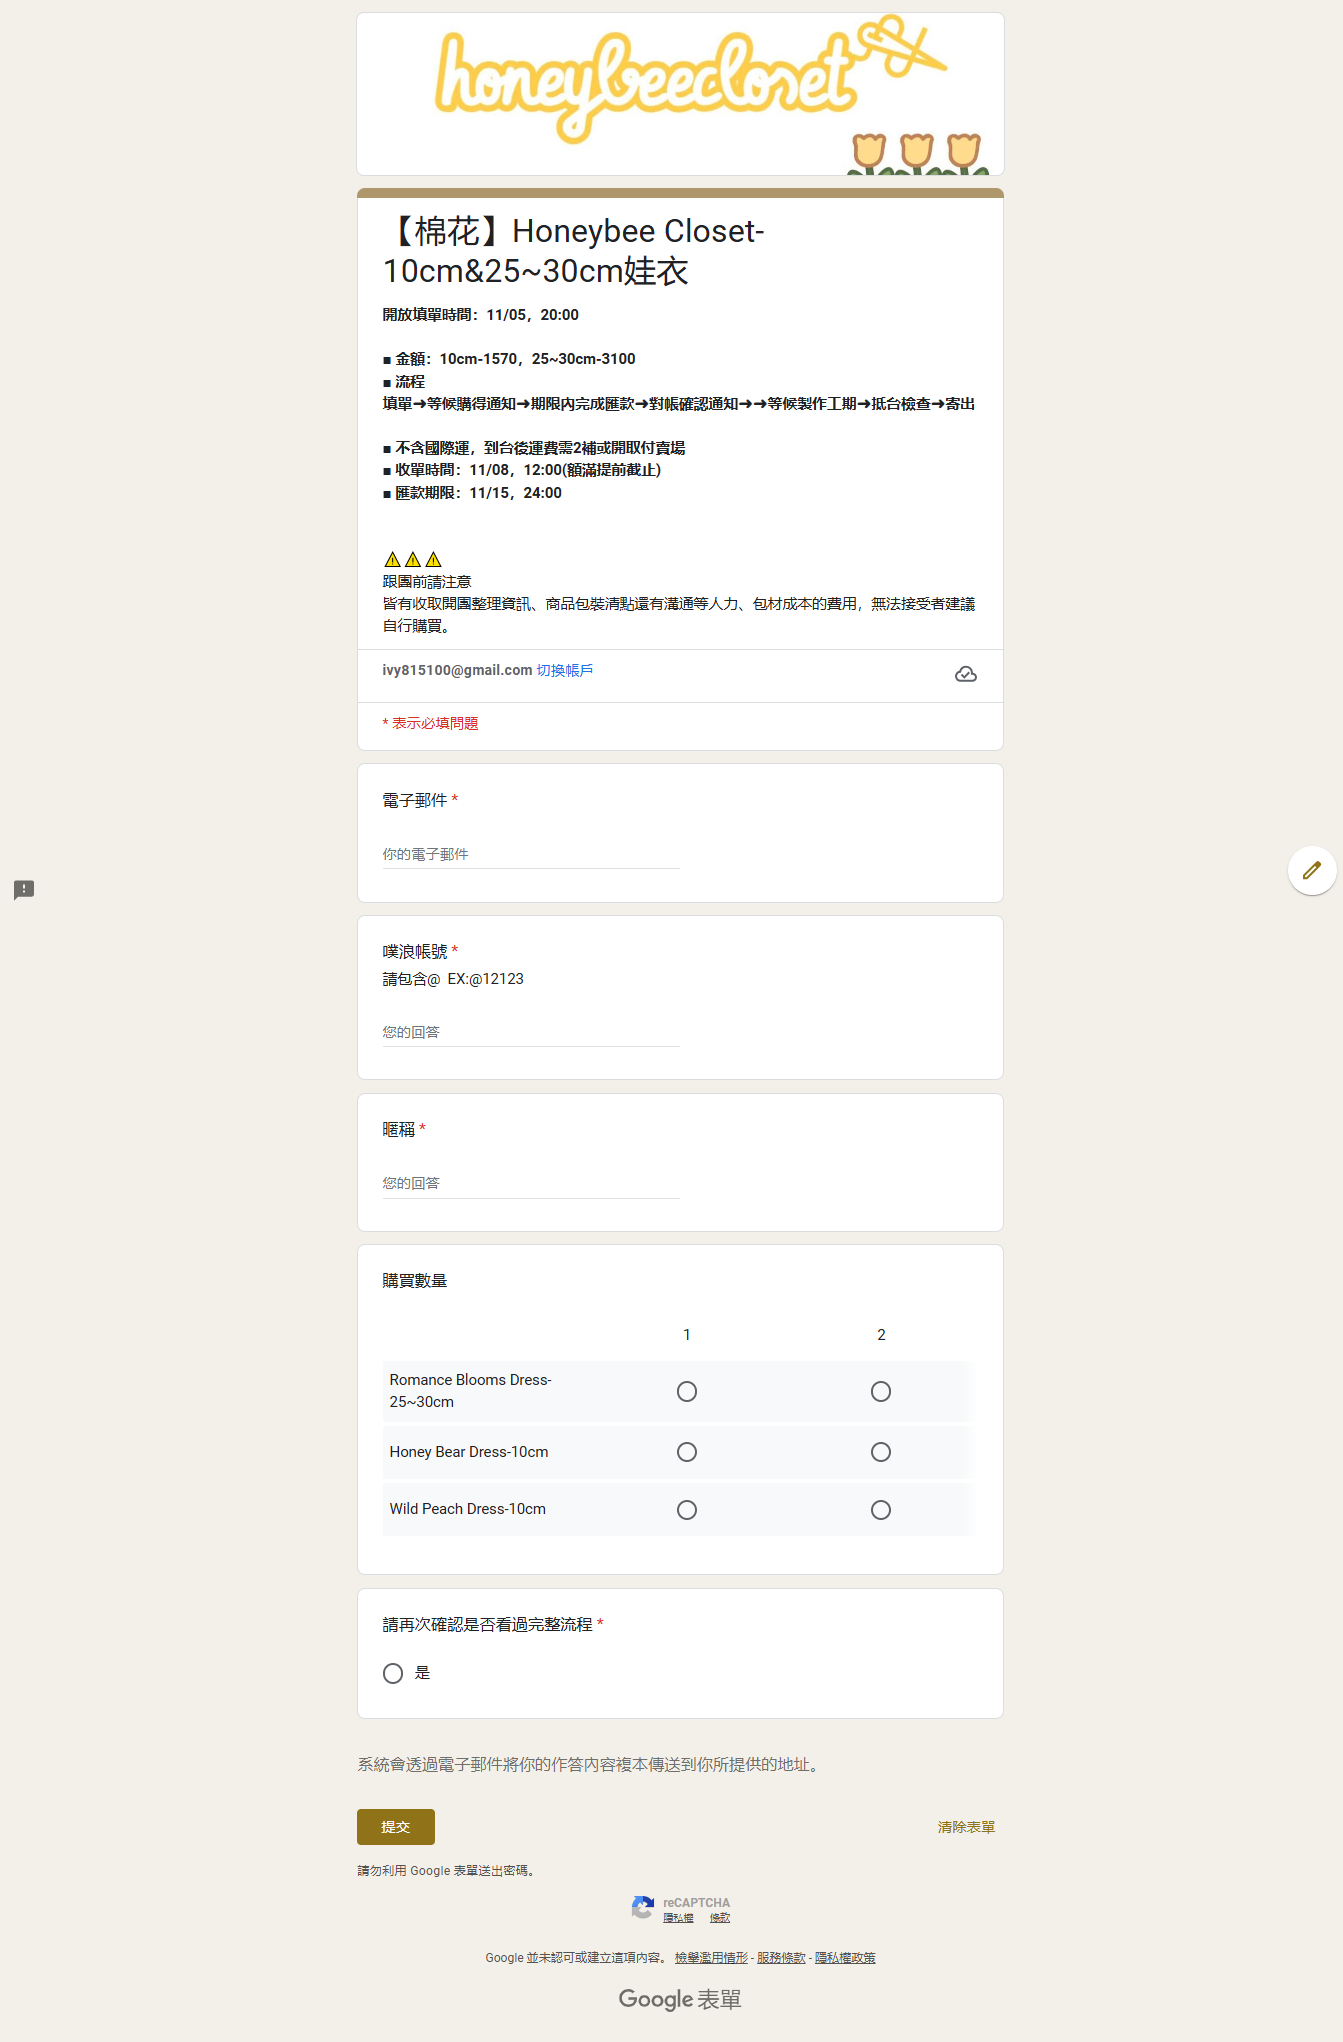This screenshot has height=2042, width=1343.
Task: Click 清除表單 to clear the form
Action: pos(966,1827)
